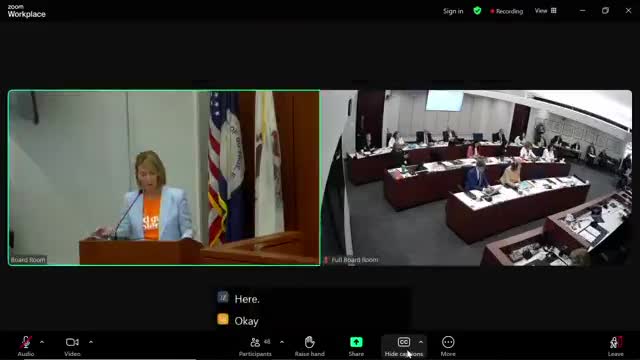
Task: Click the 'Here.' caption line
Action: click(x=247, y=299)
